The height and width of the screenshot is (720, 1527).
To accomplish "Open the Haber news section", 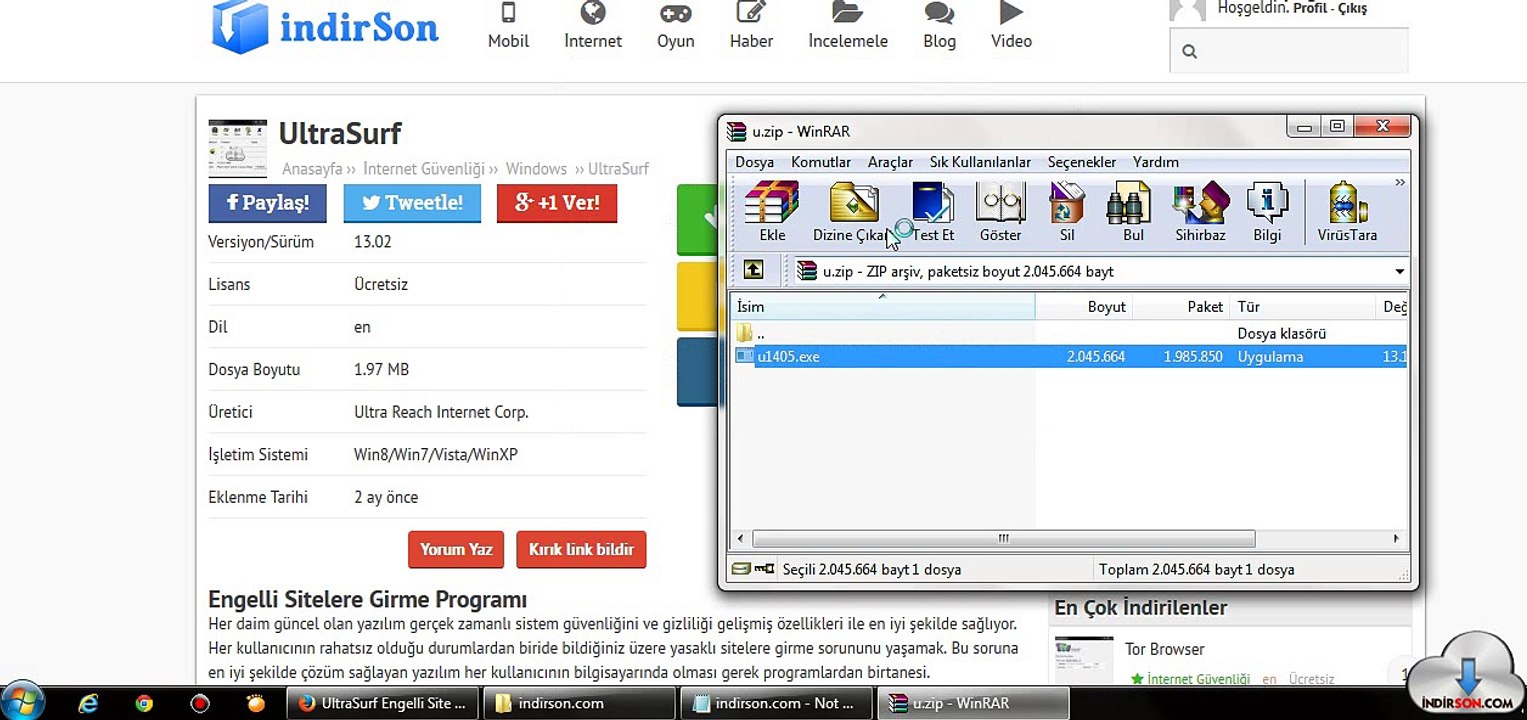I will [751, 26].
